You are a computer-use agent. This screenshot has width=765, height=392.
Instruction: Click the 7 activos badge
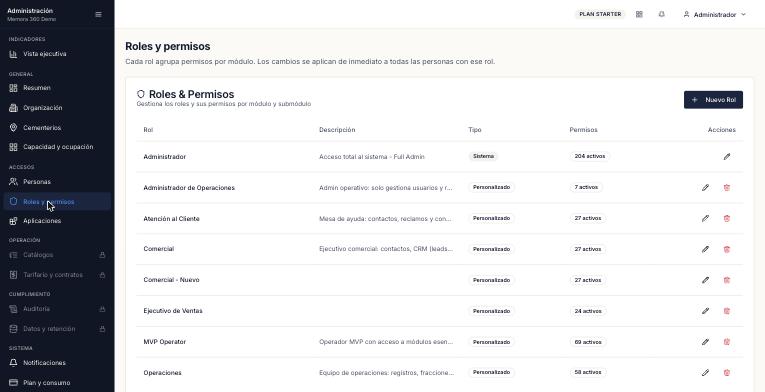point(586,187)
